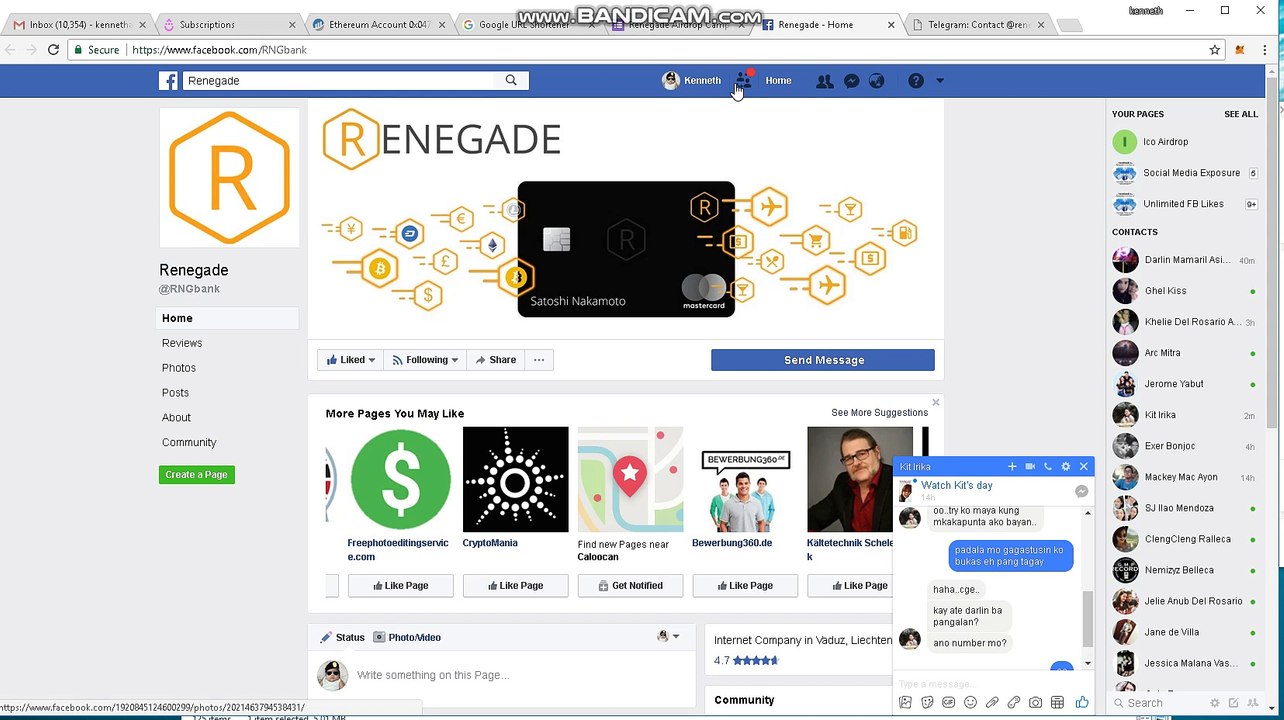Open account menu arrow in top bar
Viewport: 1284px width, 720px height.
(x=939, y=81)
